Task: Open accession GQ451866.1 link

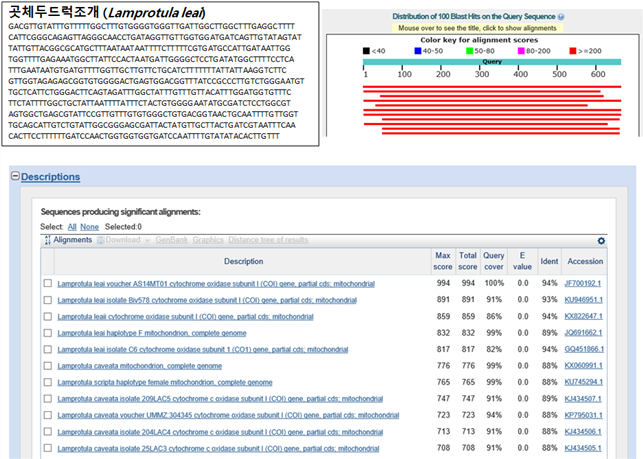Action: point(584,349)
